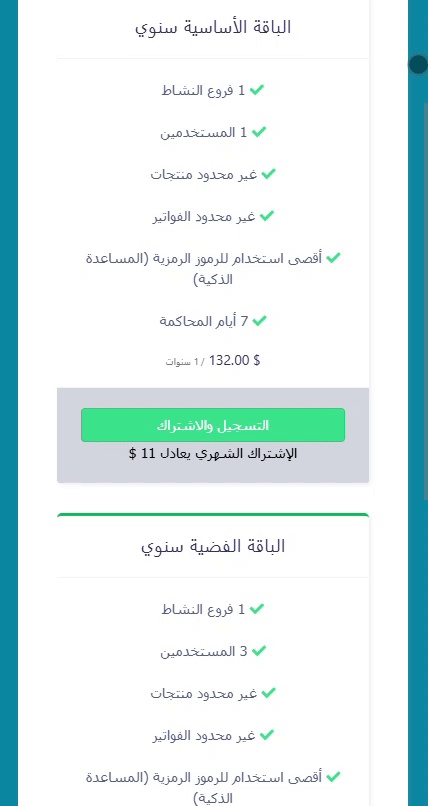The width and height of the screenshot is (428, 806).
Task: Click the / 1 سنوات billing period label
Action: tap(185, 362)
